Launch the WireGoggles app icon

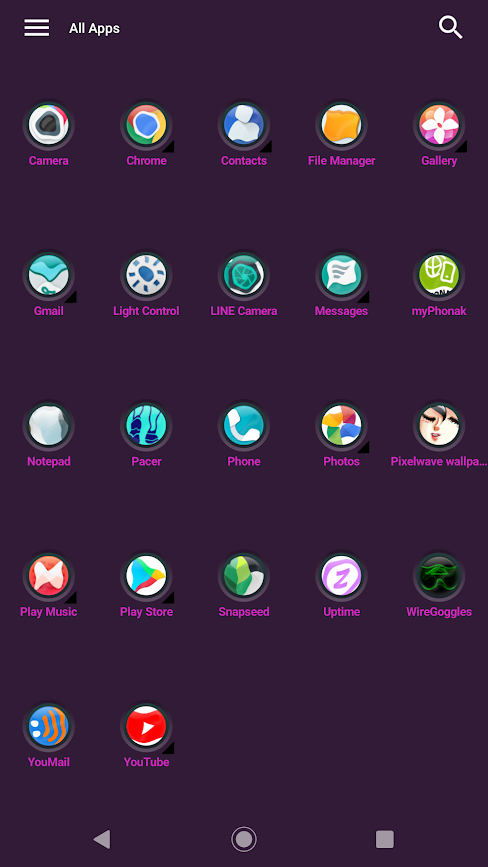439,576
